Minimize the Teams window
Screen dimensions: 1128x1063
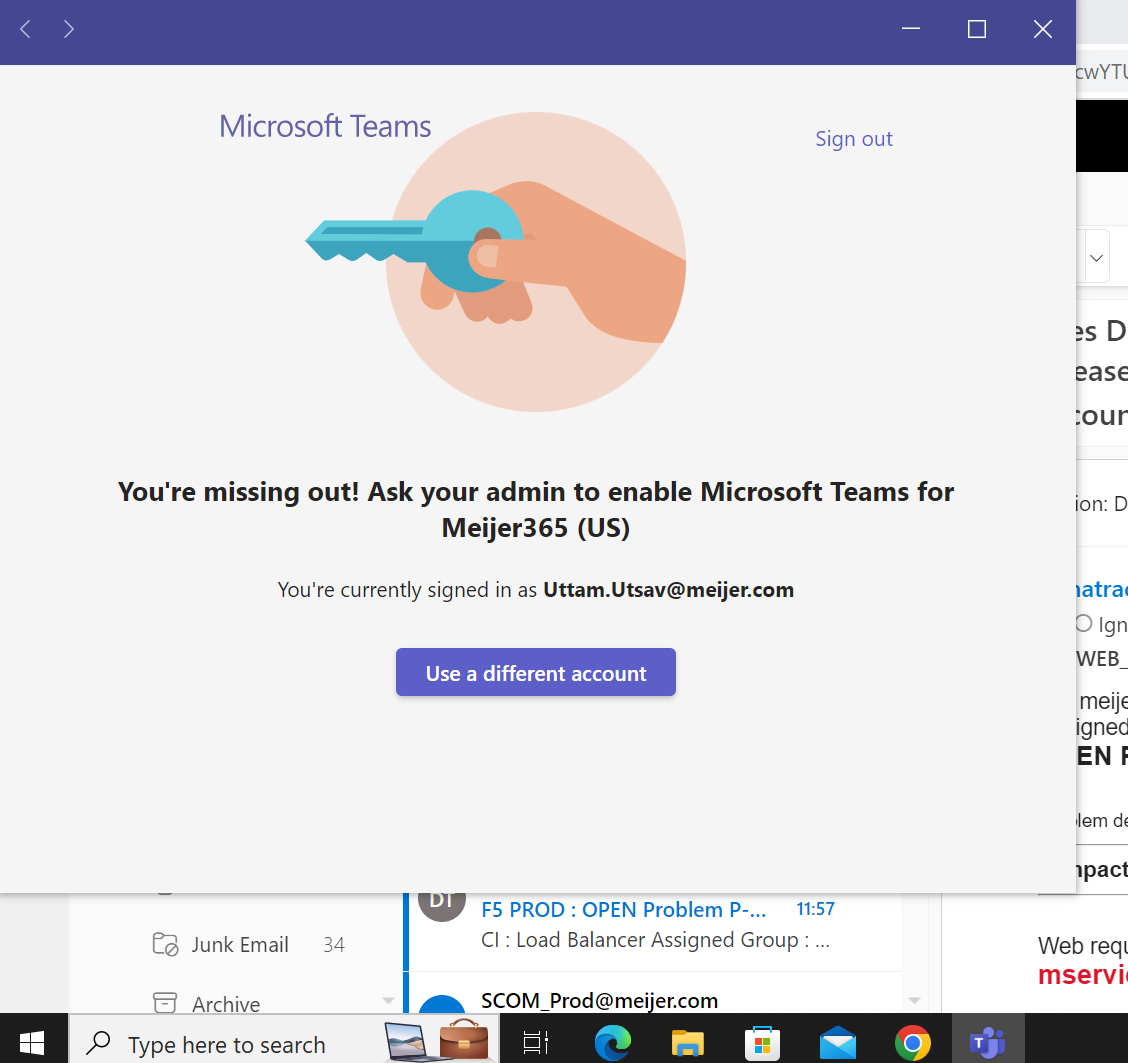[911, 29]
